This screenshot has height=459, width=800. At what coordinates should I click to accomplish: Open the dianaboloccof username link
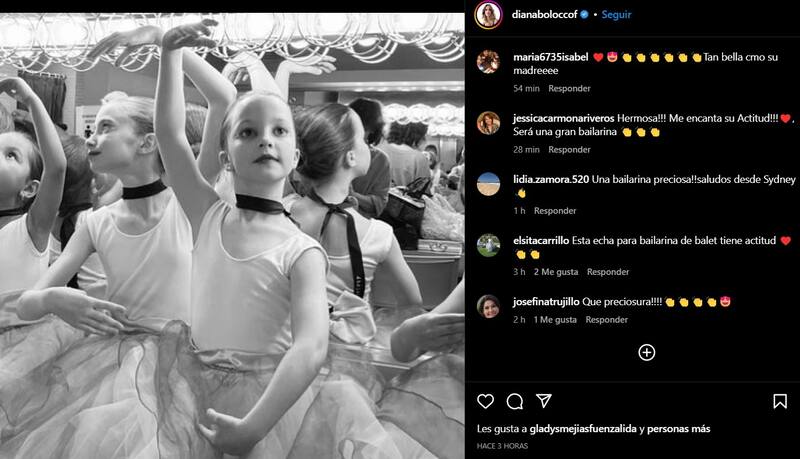coord(544,15)
